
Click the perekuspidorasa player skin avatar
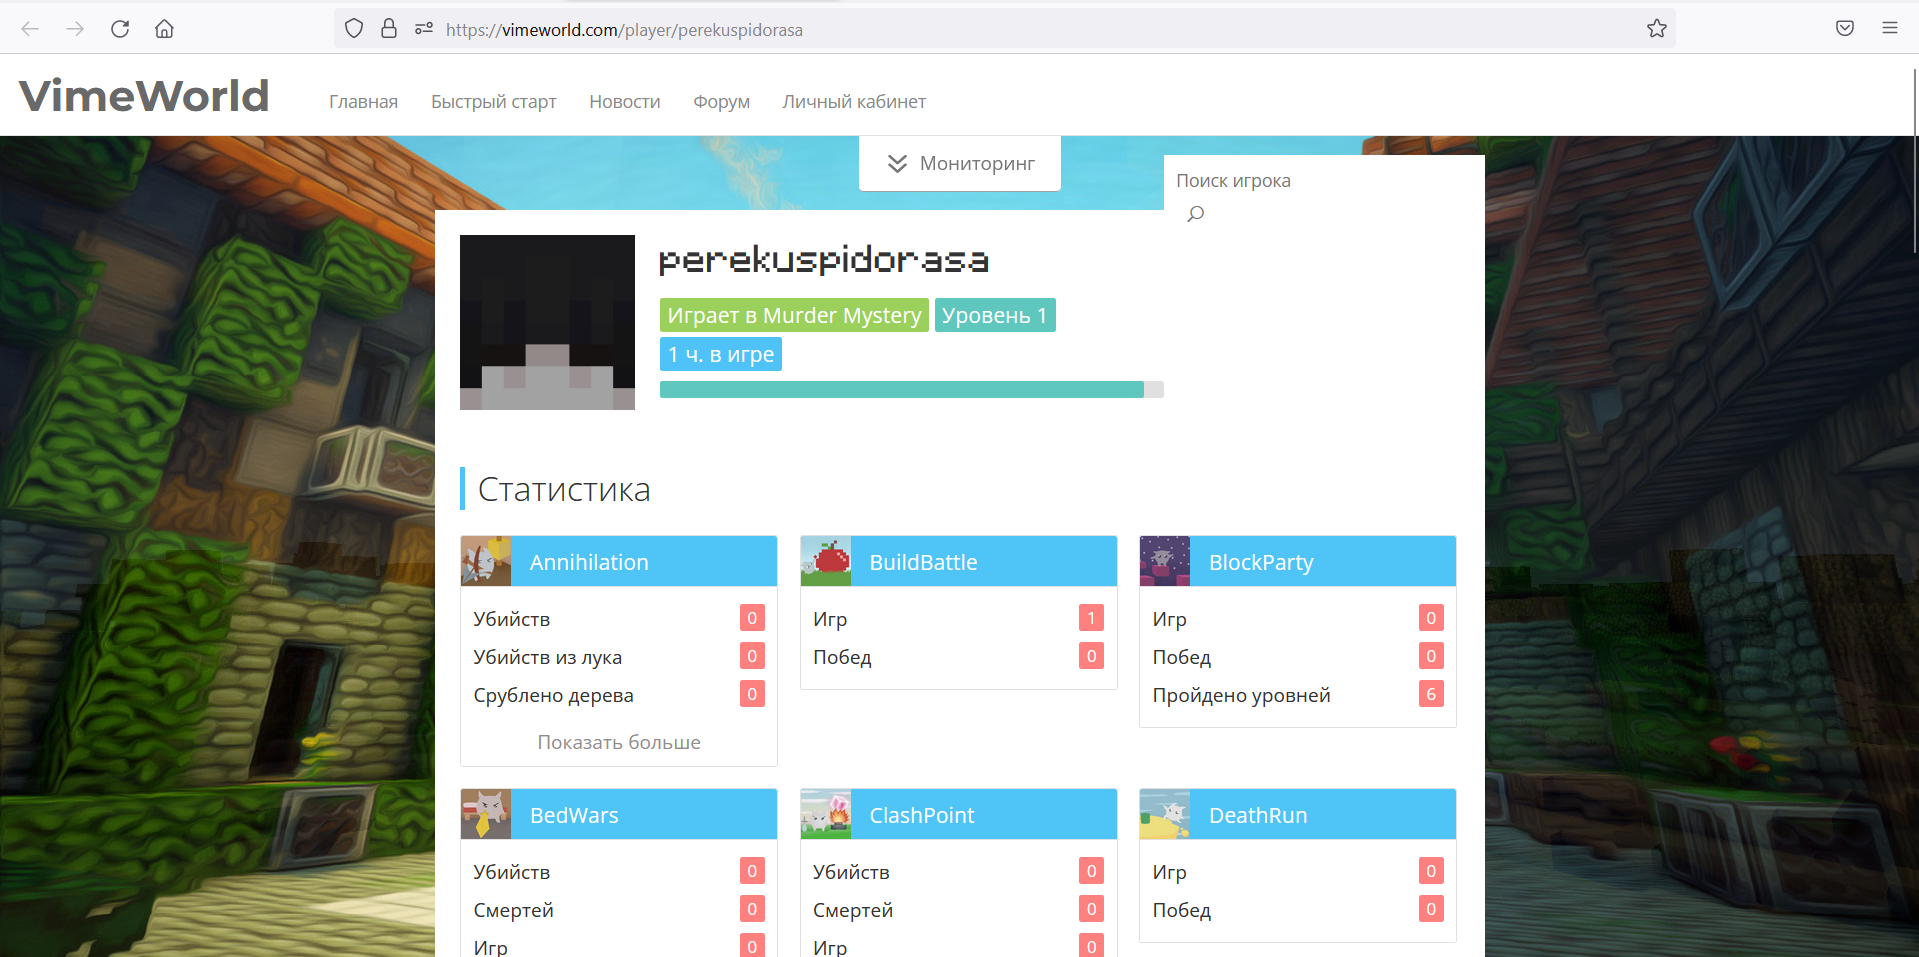pos(547,322)
